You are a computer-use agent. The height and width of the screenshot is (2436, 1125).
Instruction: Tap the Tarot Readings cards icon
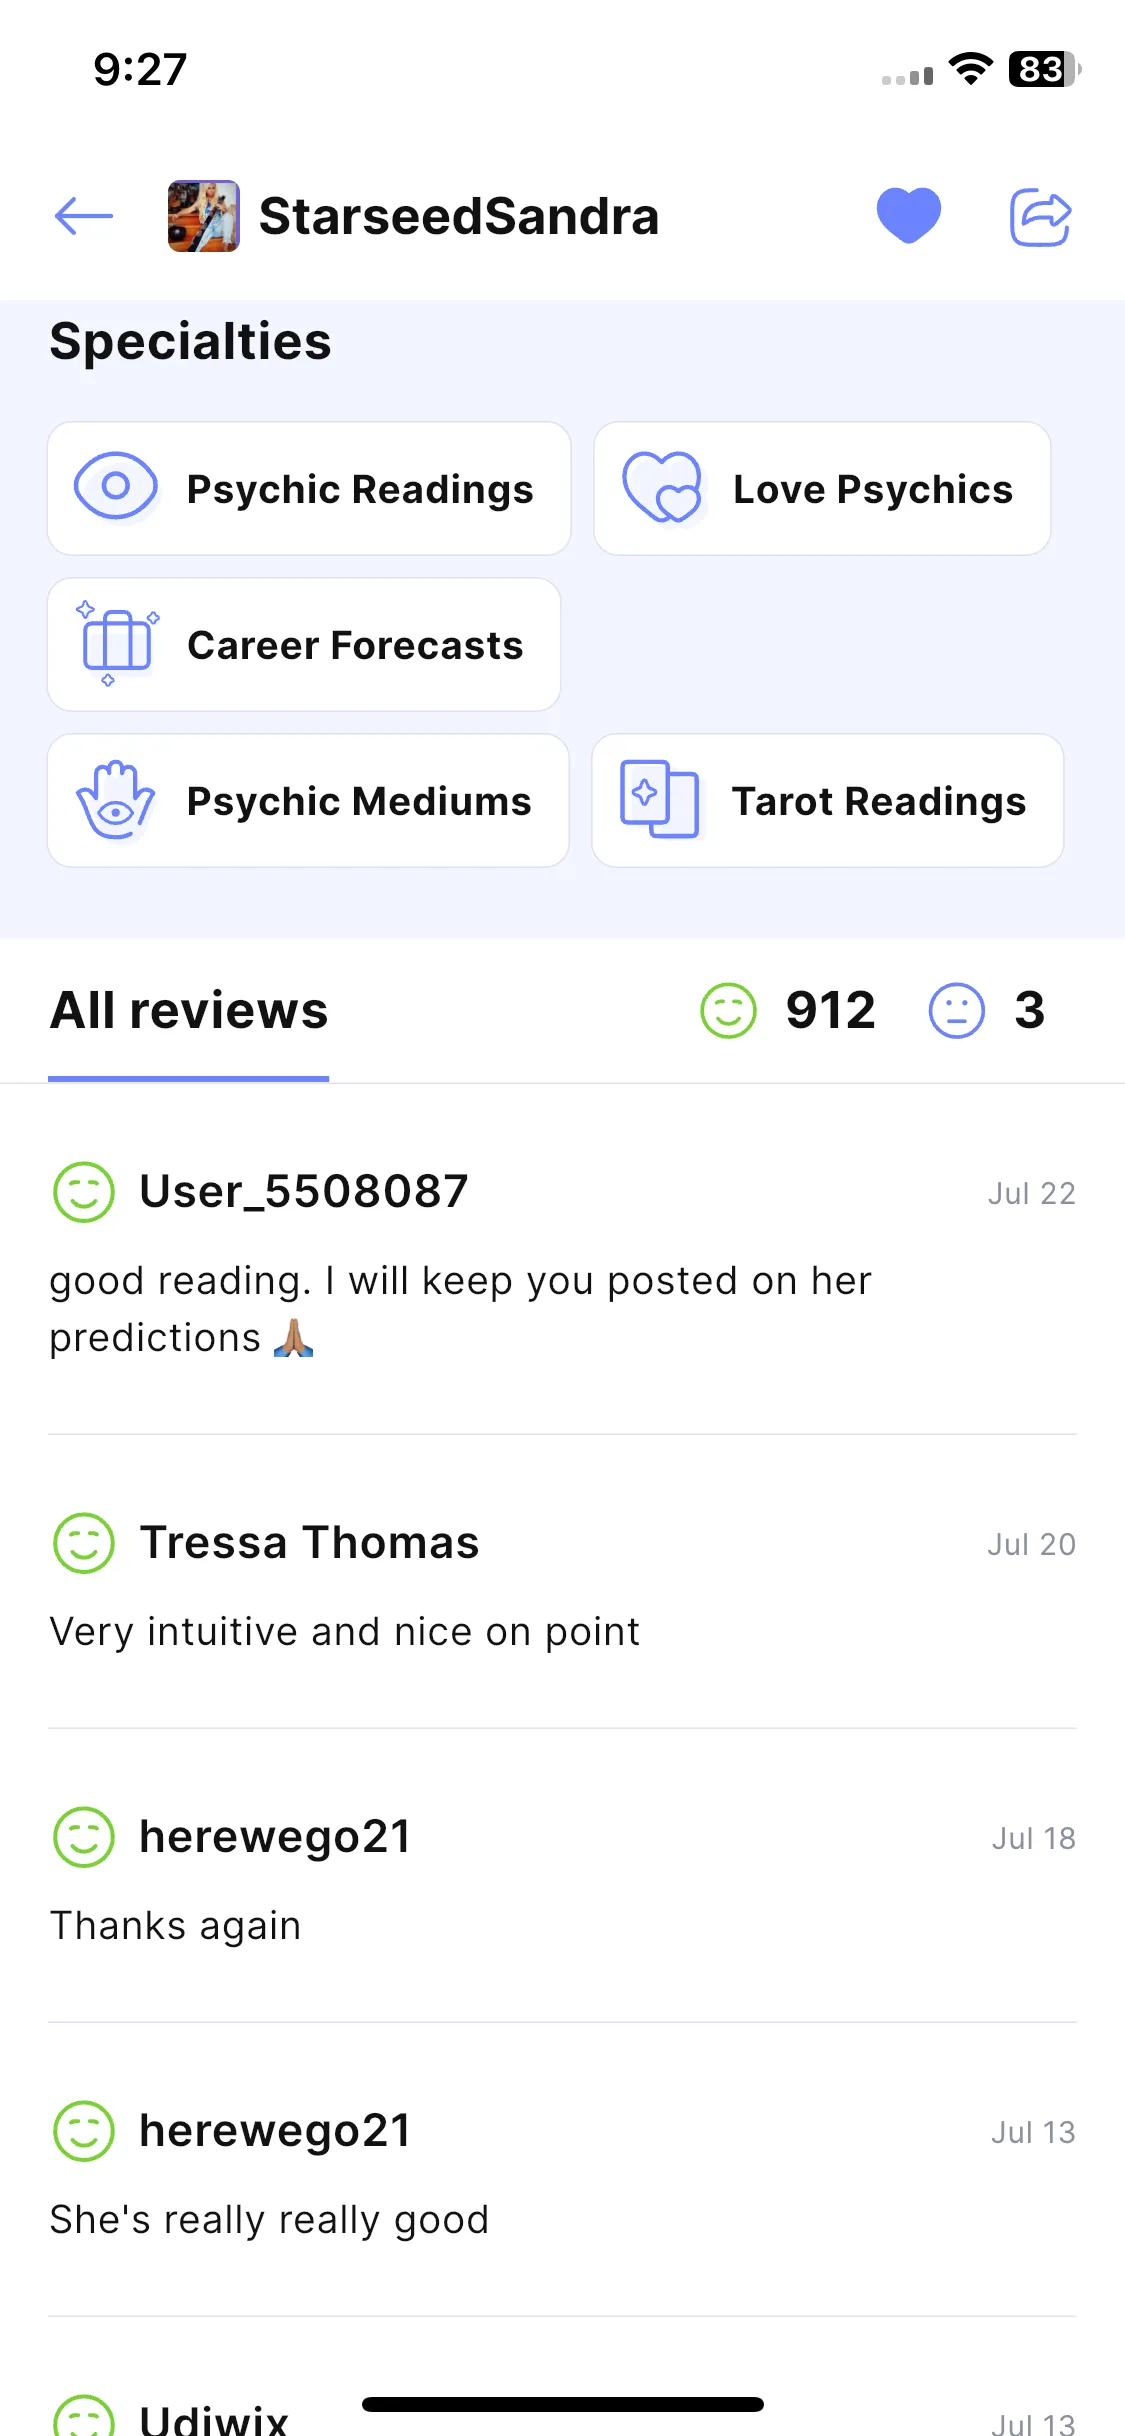(660, 799)
